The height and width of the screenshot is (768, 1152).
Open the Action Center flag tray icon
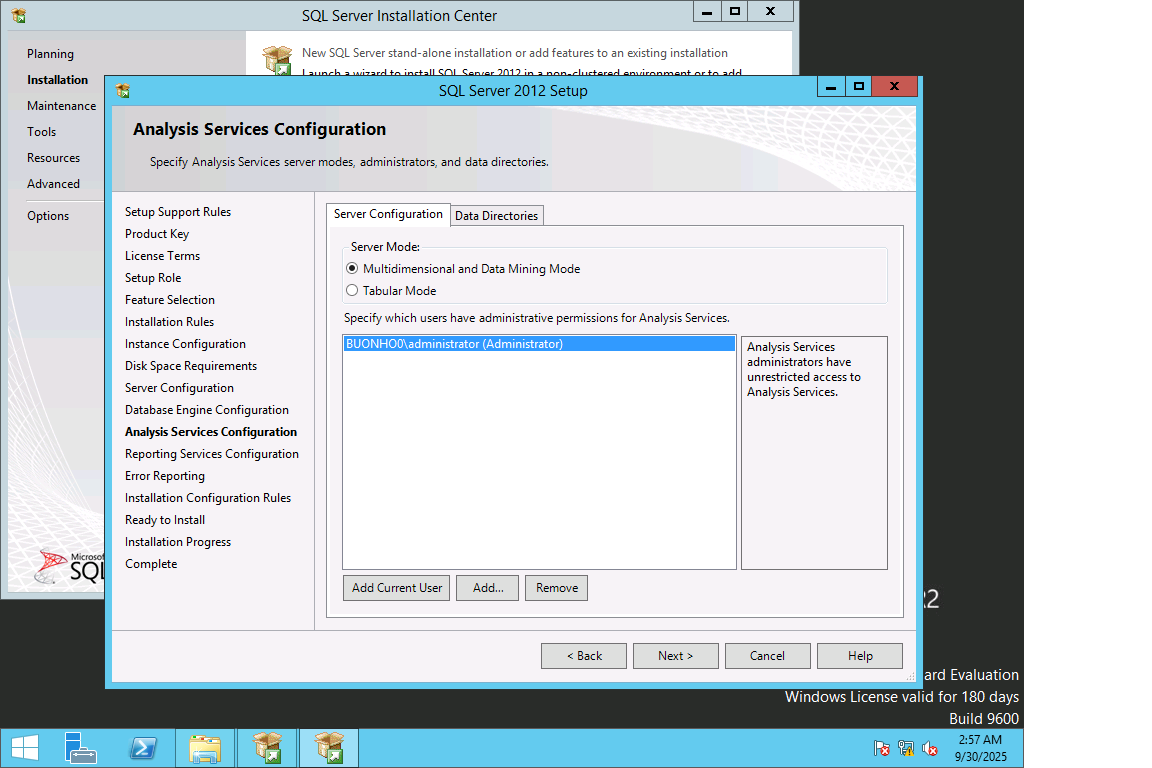[x=882, y=748]
